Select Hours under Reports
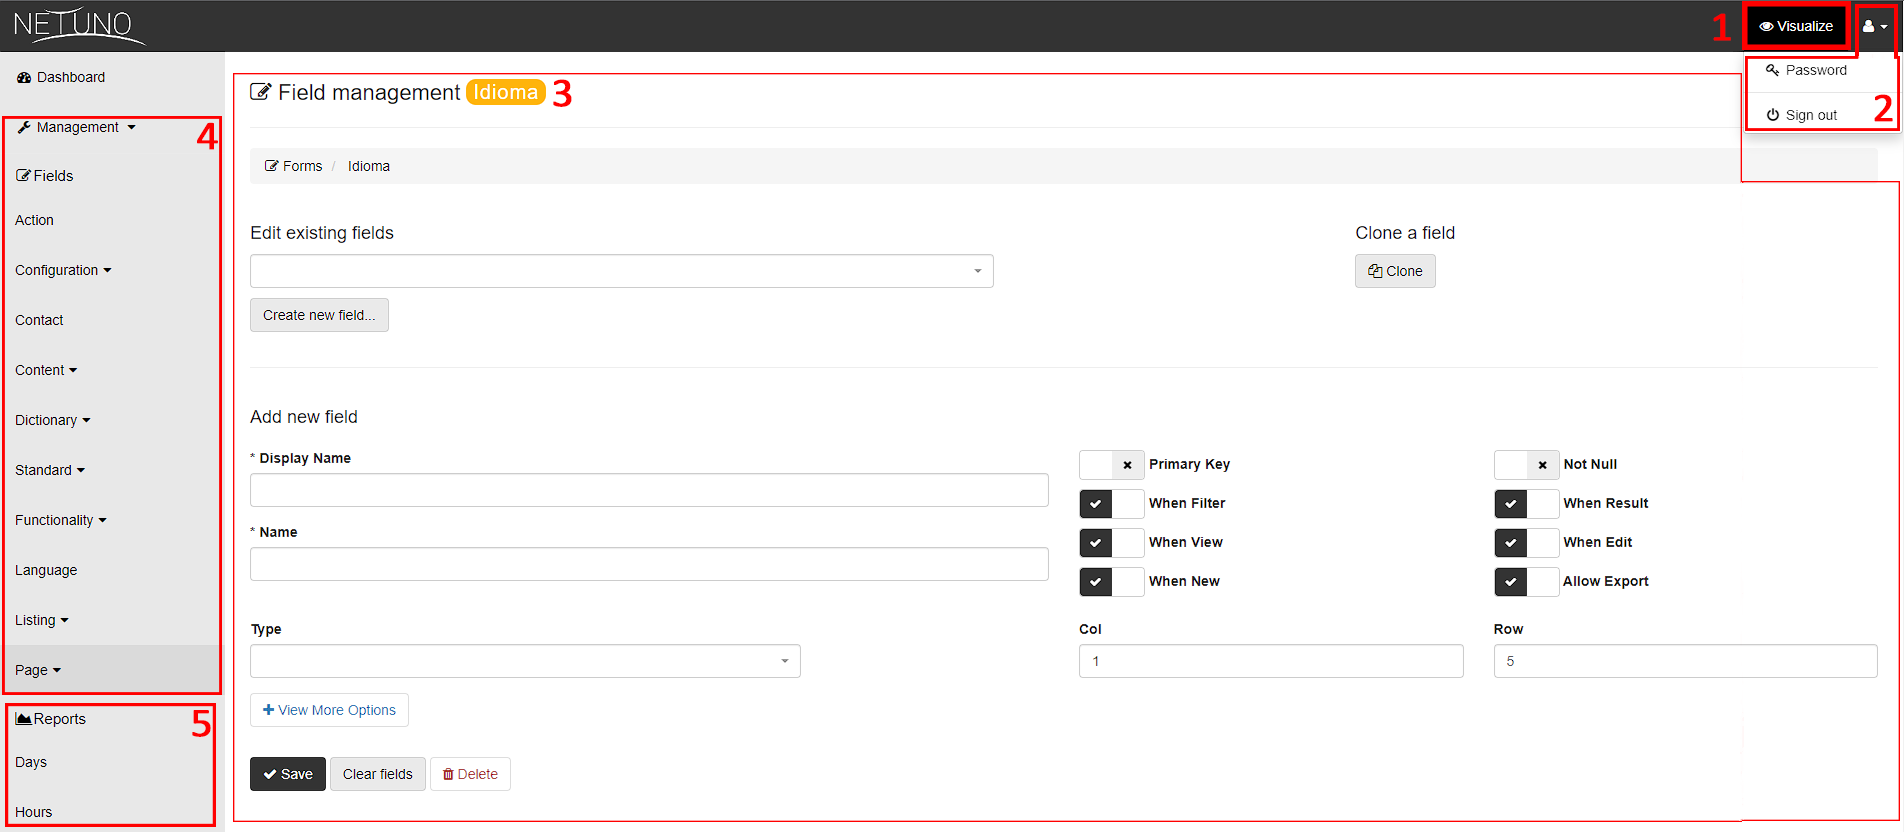The image size is (1904, 832). click(x=33, y=812)
